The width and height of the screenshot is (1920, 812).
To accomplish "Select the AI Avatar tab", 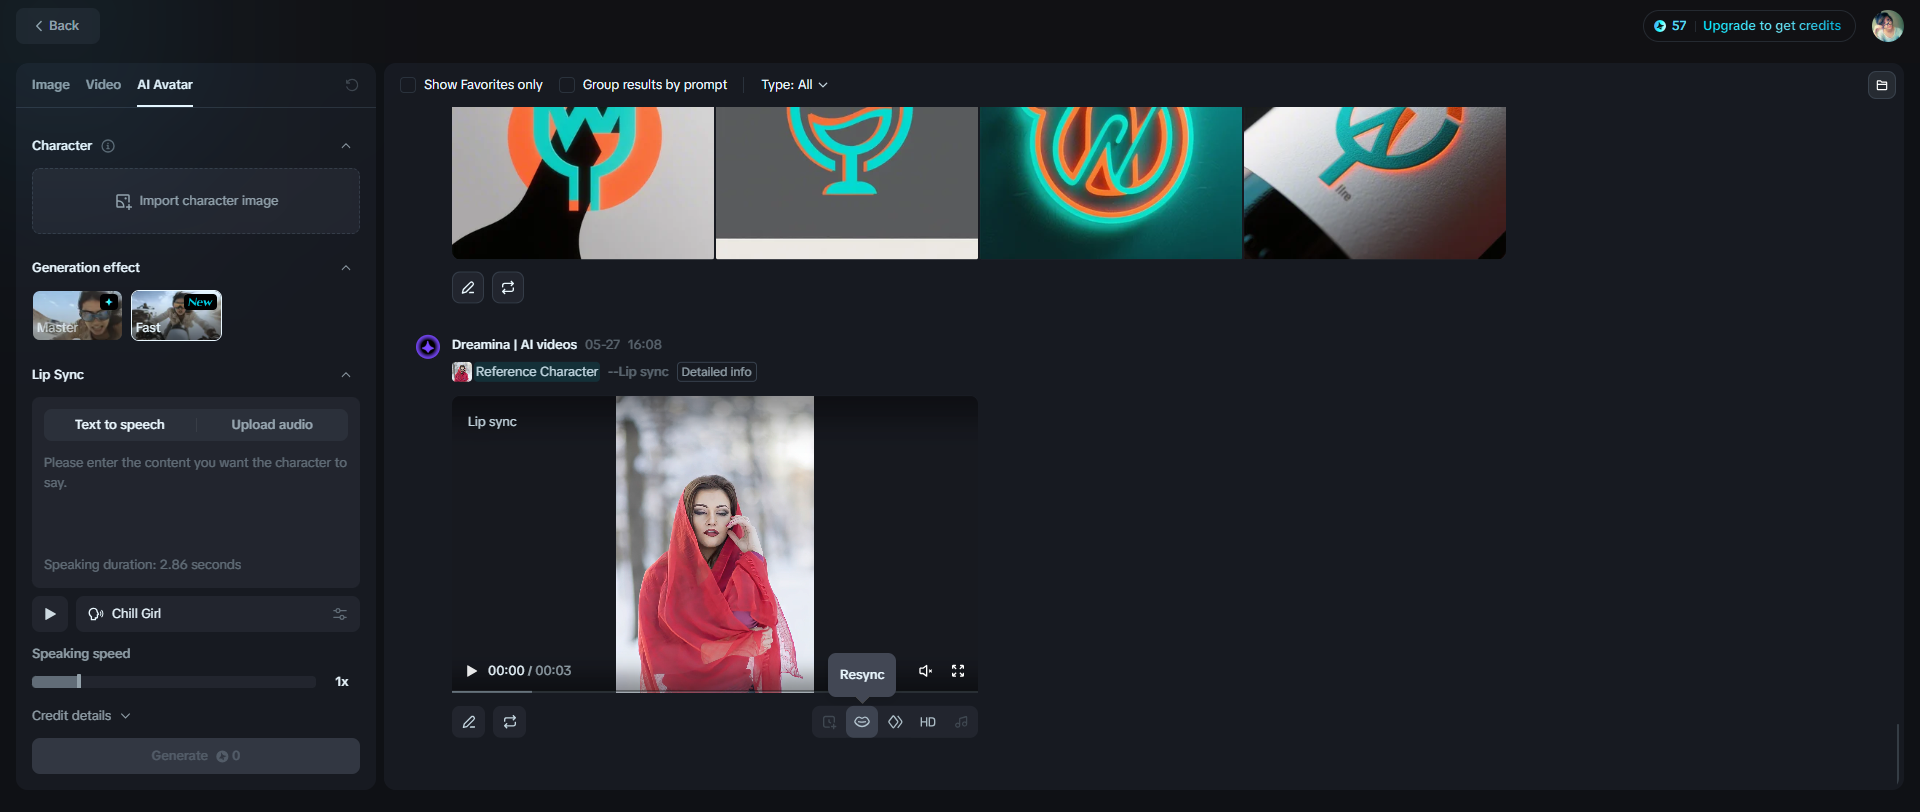I will (x=165, y=85).
